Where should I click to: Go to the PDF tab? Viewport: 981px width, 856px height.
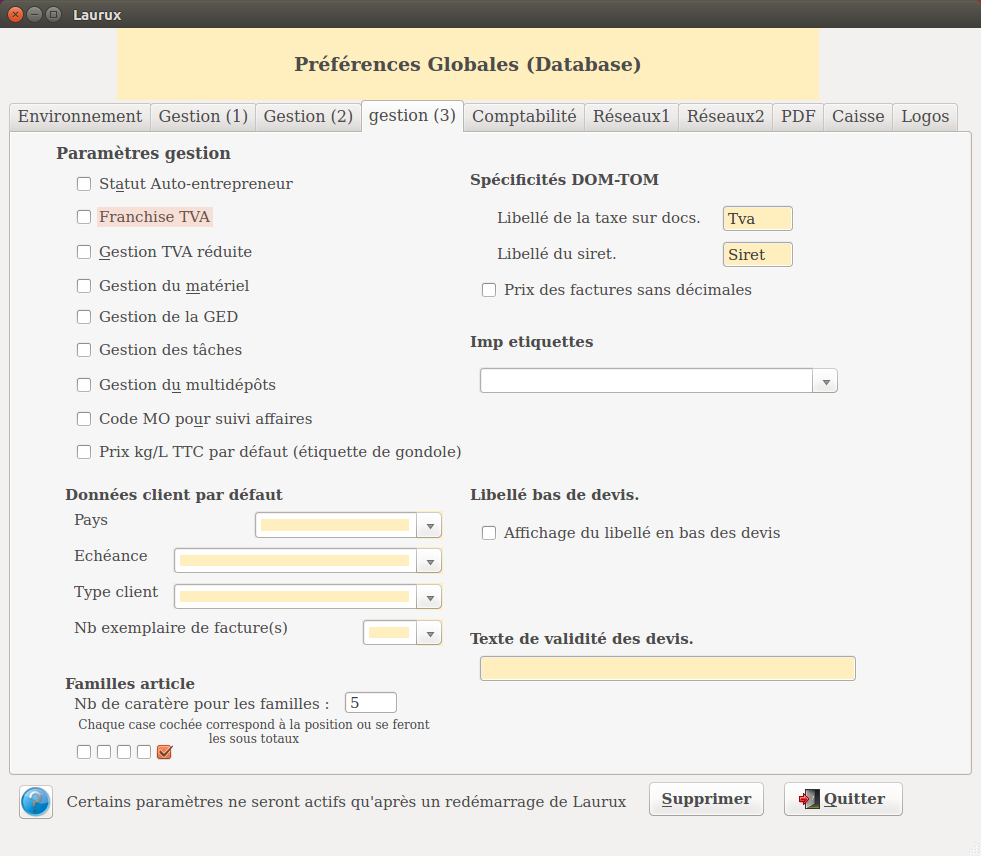point(798,117)
